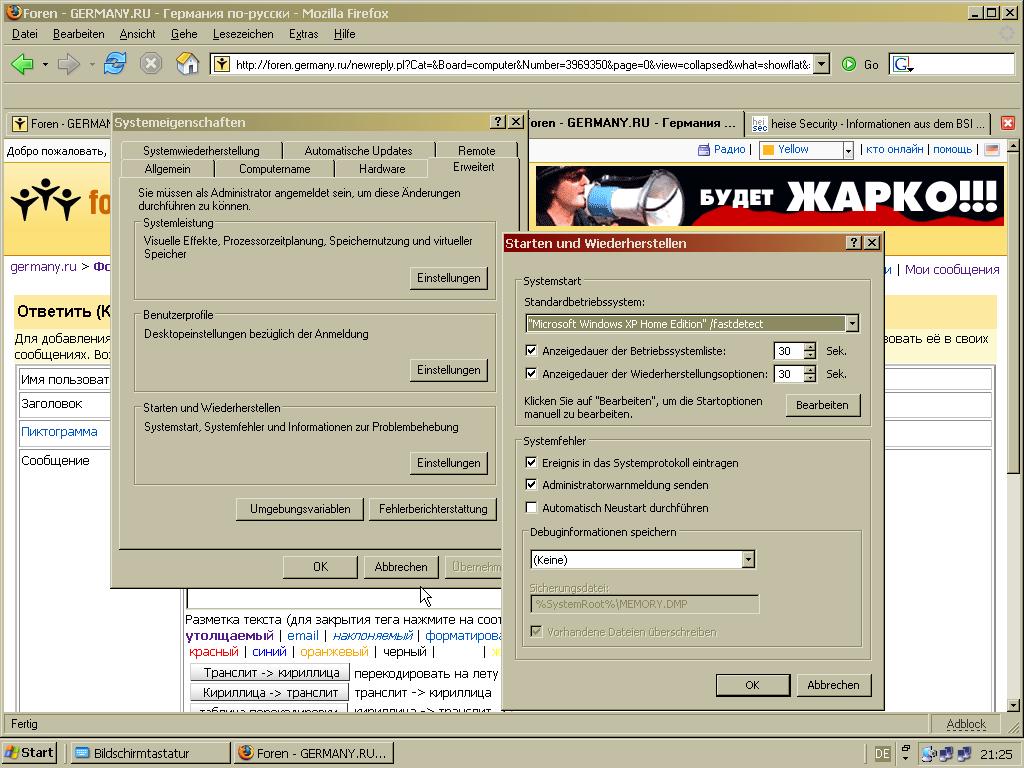Click the help question mark in Starten und Wiederherstellen
Image resolution: width=1024 pixels, height=768 pixels.
tap(853, 243)
